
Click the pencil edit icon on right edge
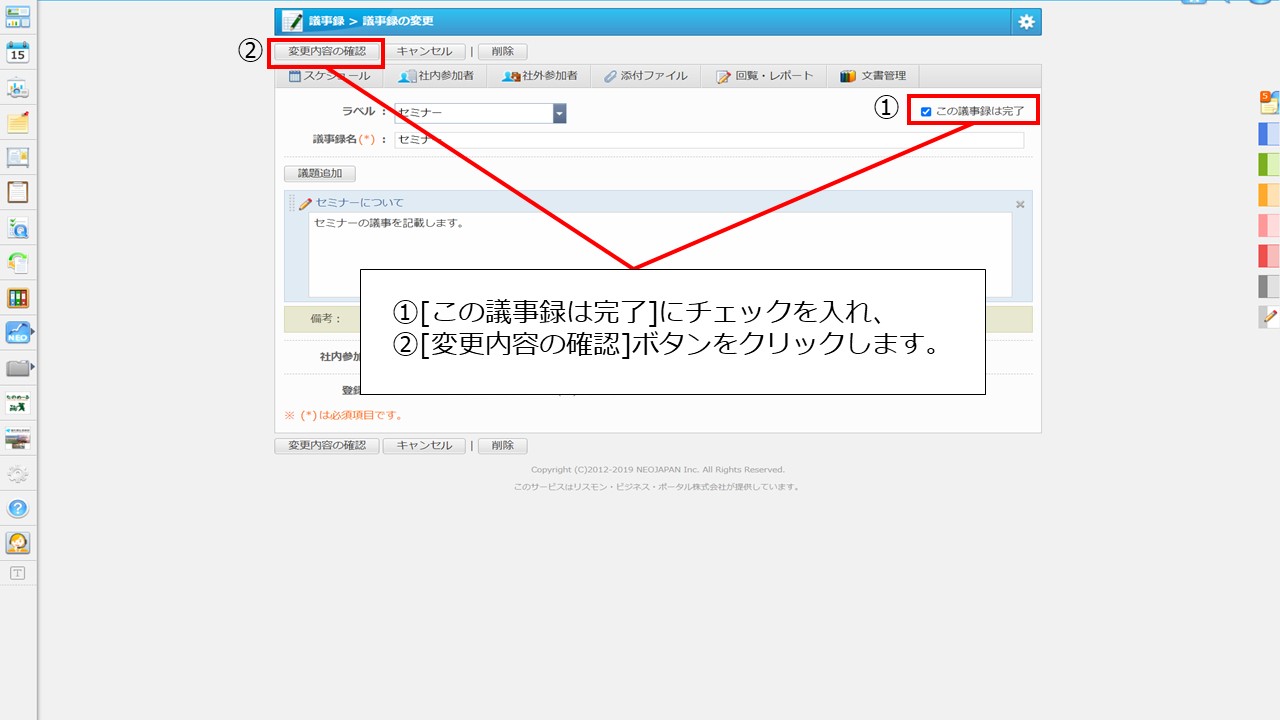[x=1269, y=317]
